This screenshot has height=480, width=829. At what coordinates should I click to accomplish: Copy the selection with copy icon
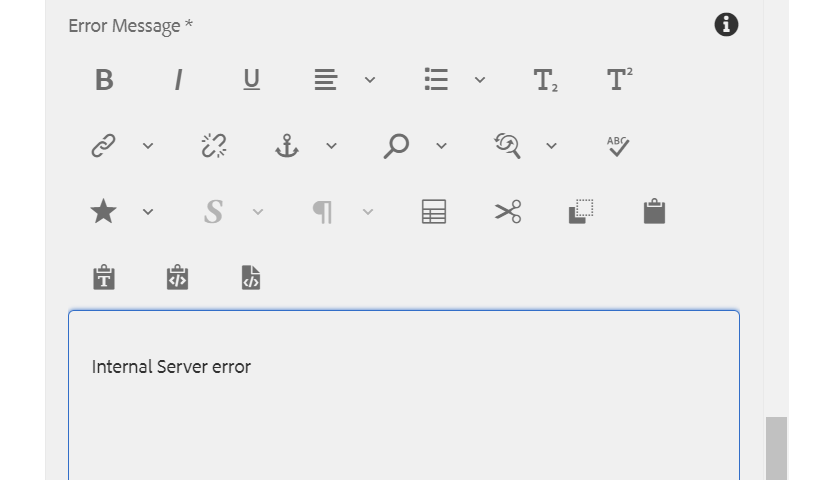[x=581, y=212]
